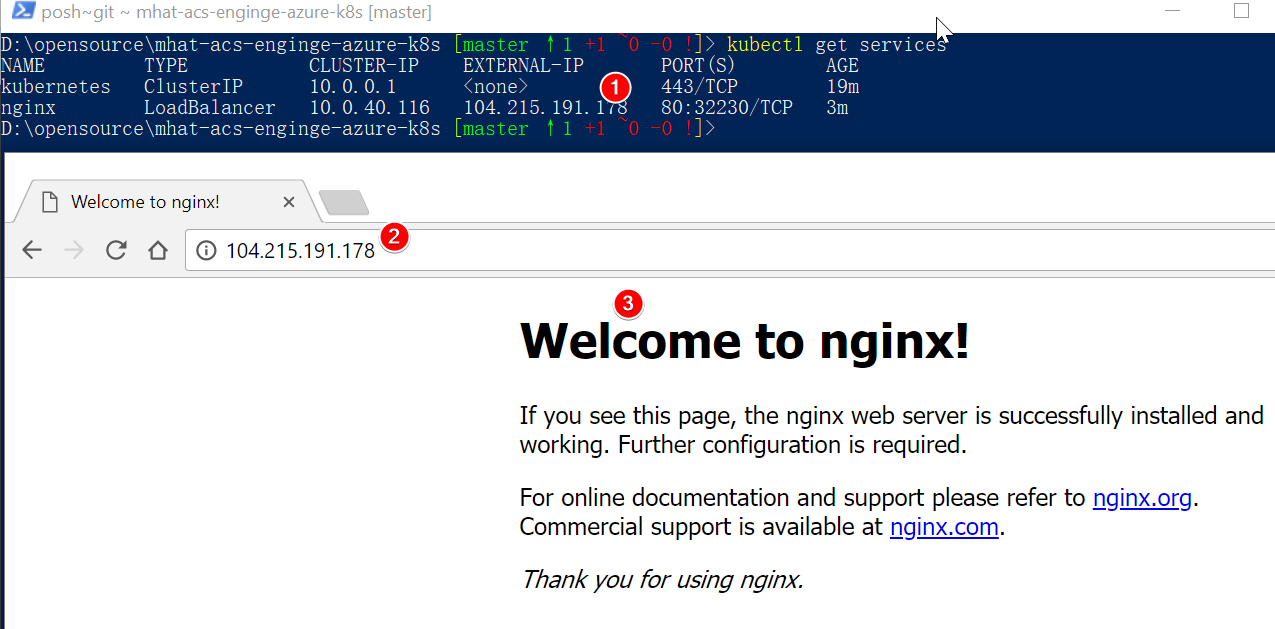This screenshot has height=629, width=1275.
Task: Click the site info icon in address bar
Action: pos(206,250)
